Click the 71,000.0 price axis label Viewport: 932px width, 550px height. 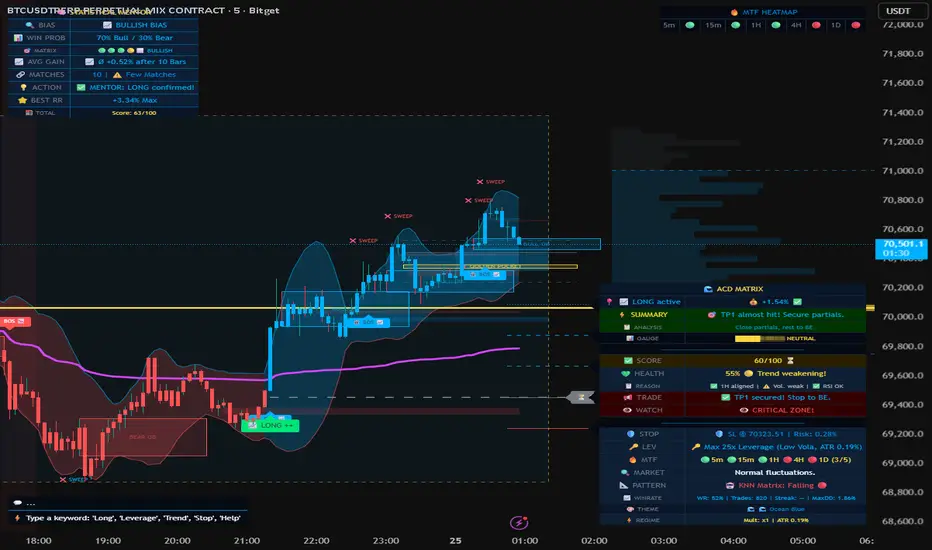[903, 171]
